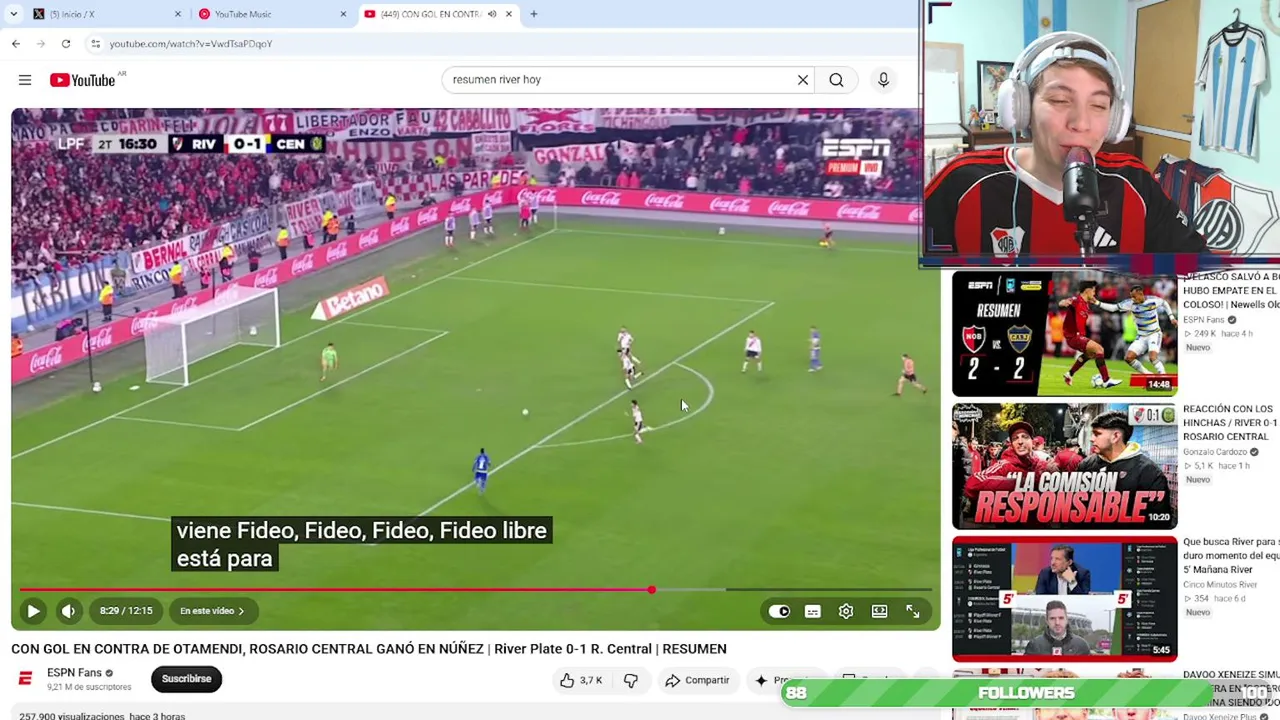Click the progress bar scrubber handle
1280x720 pixels.
tap(651, 590)
